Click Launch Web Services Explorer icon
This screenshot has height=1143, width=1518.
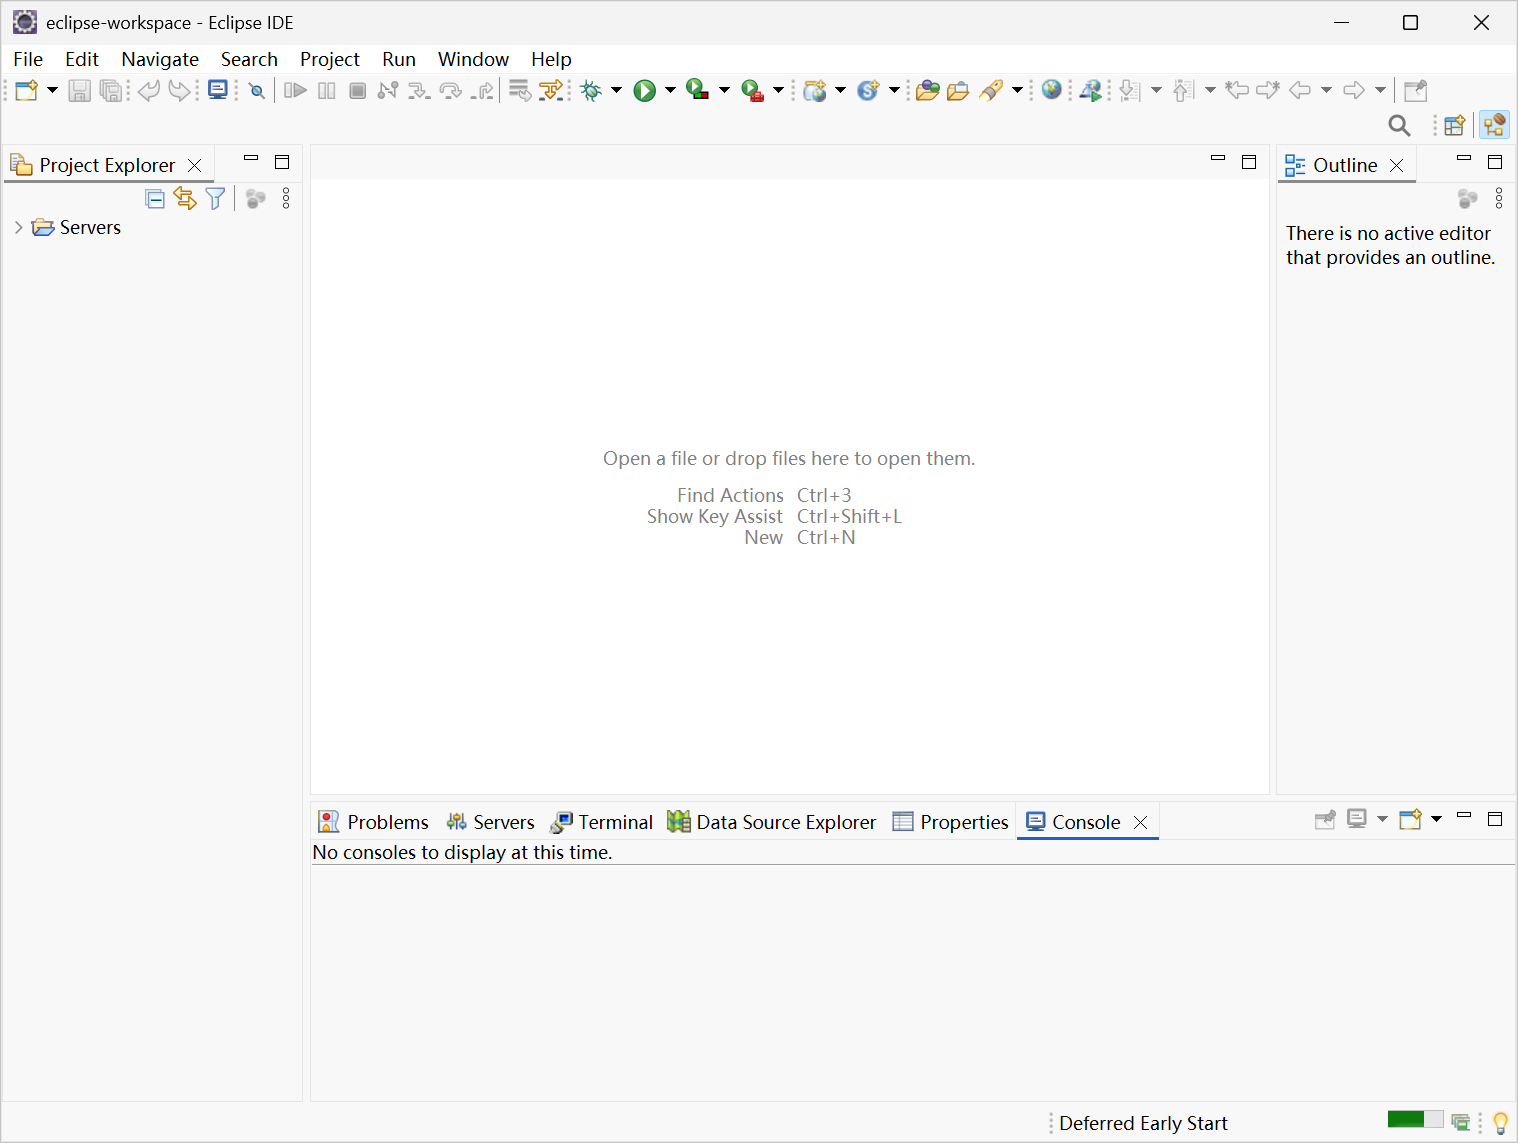tap(1091, 91)
